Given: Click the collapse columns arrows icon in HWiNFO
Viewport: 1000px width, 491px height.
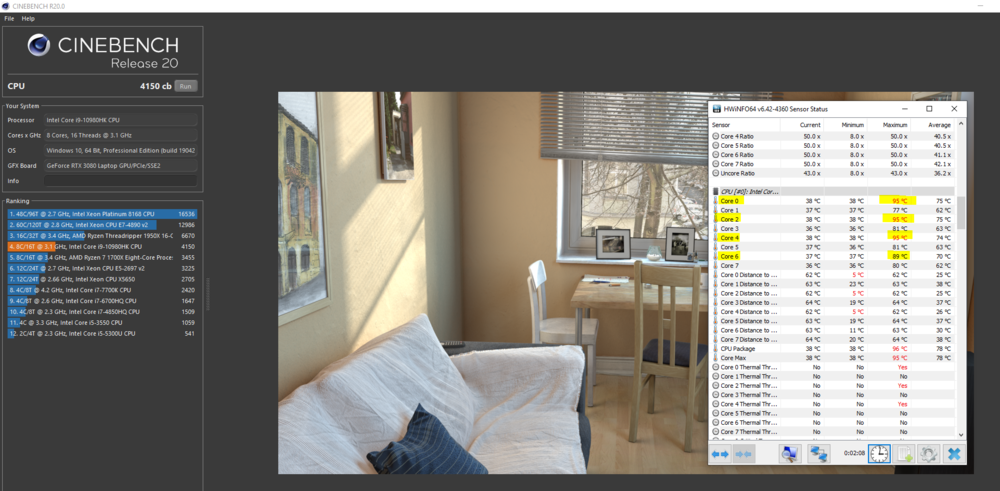Looking at the screenshot, I should click(743, 454).
